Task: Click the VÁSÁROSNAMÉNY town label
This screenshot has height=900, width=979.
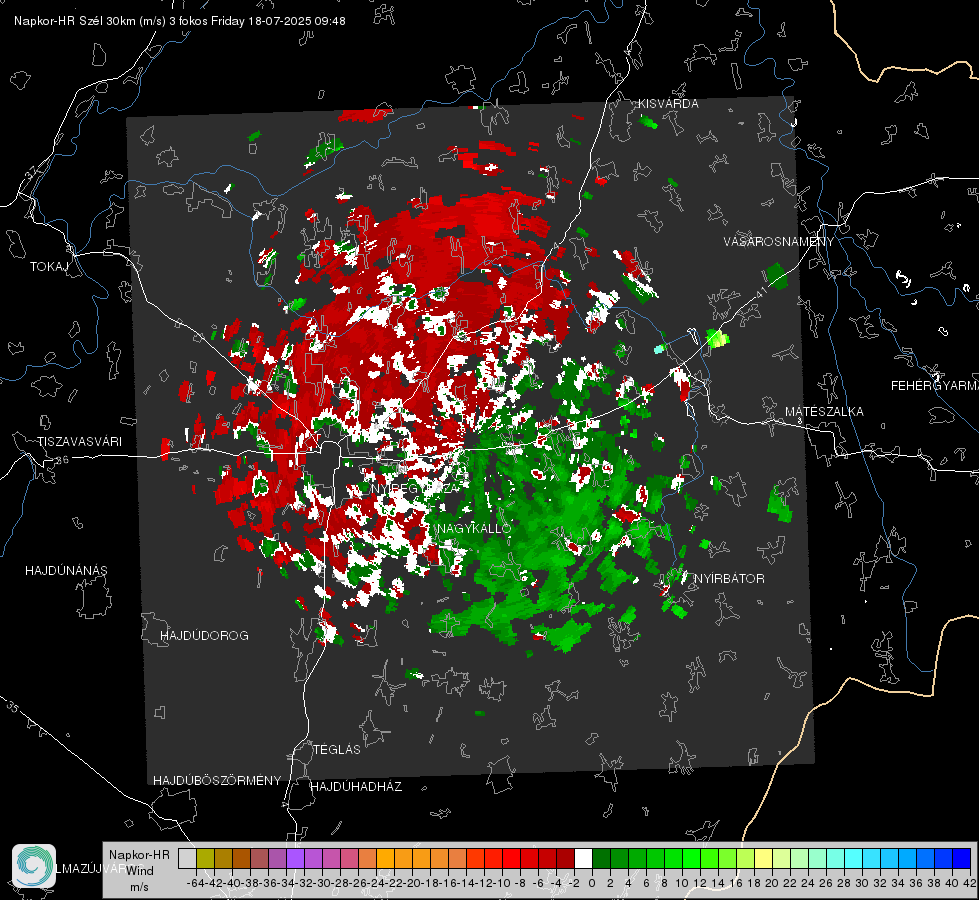Action: pos(779,242)
